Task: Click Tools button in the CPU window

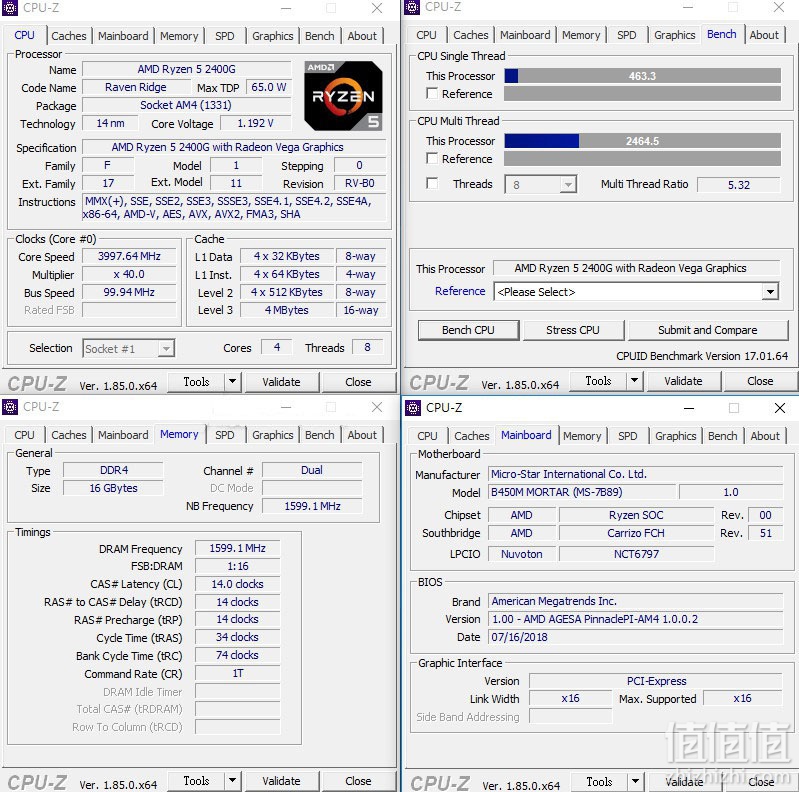Action: (x=197, y=382)
